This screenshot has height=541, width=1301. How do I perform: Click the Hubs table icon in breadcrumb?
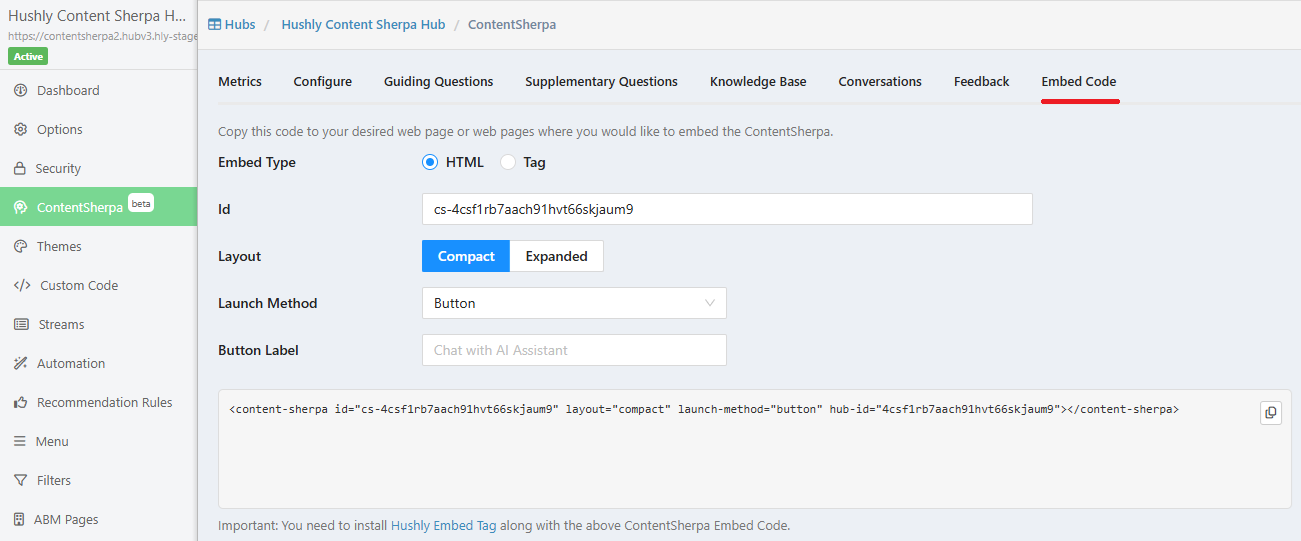click(x=214, y=24)
